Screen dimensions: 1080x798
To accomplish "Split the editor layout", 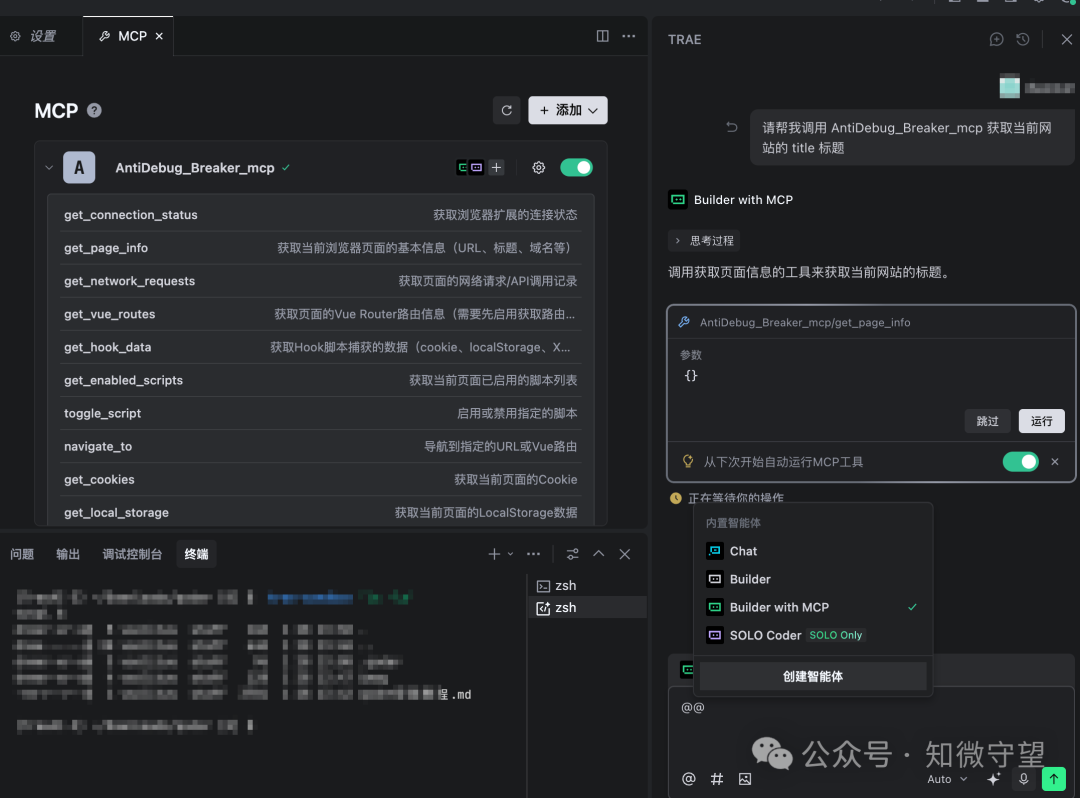I will click(603, 36).
